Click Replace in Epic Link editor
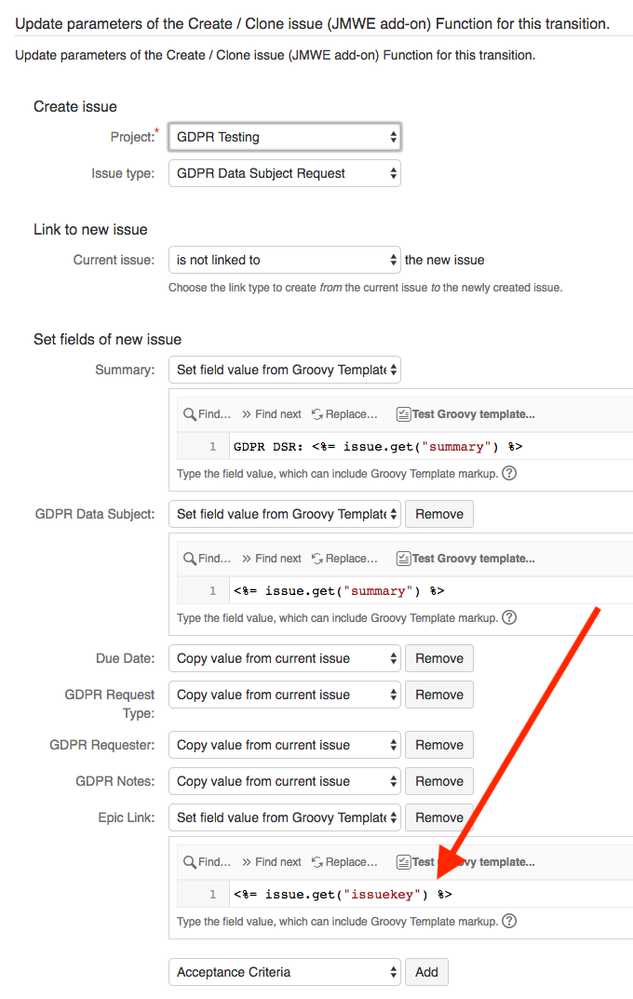 345,862
